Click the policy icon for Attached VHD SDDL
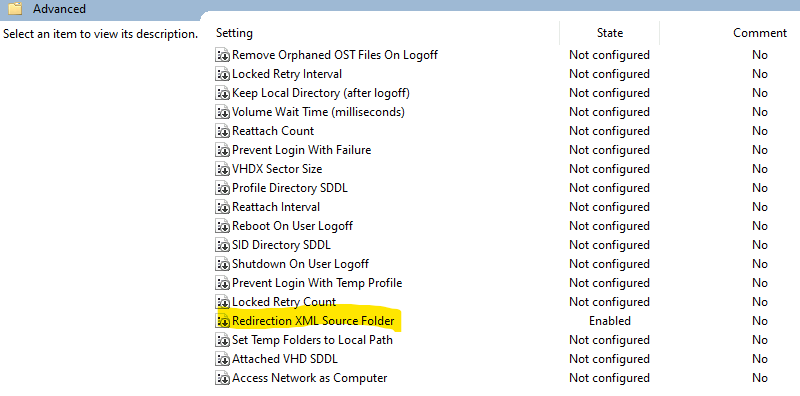Viewport: 800px width, 396px height. pos(222,359)
